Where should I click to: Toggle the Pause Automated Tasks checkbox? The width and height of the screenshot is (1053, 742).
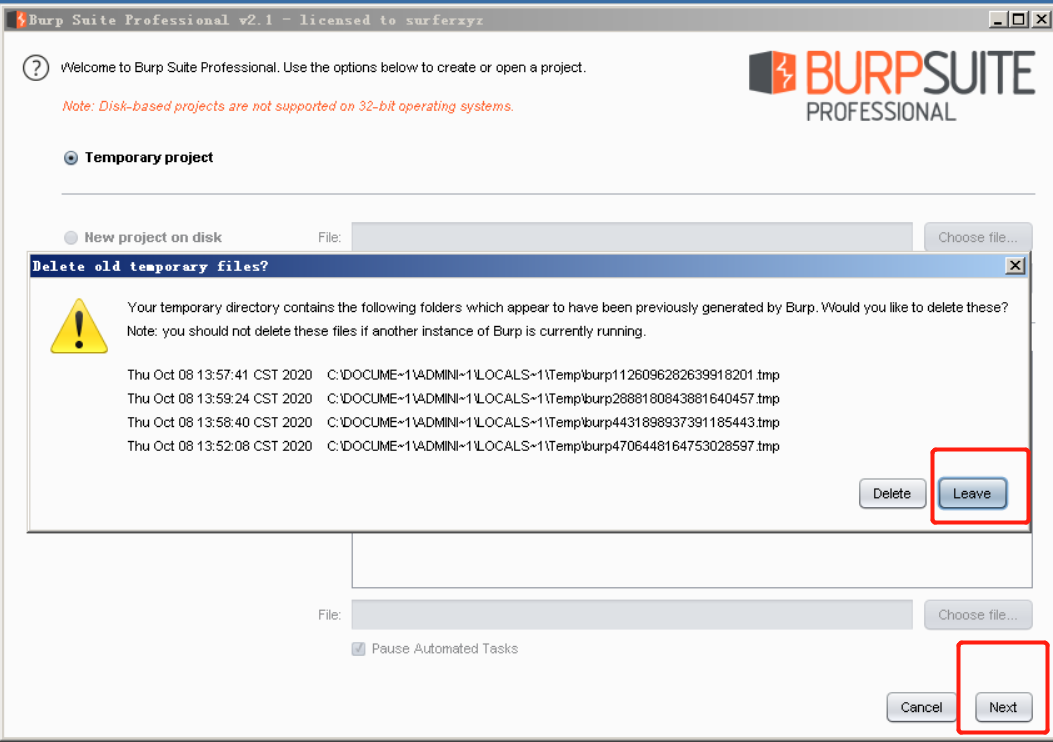point(359,649)
